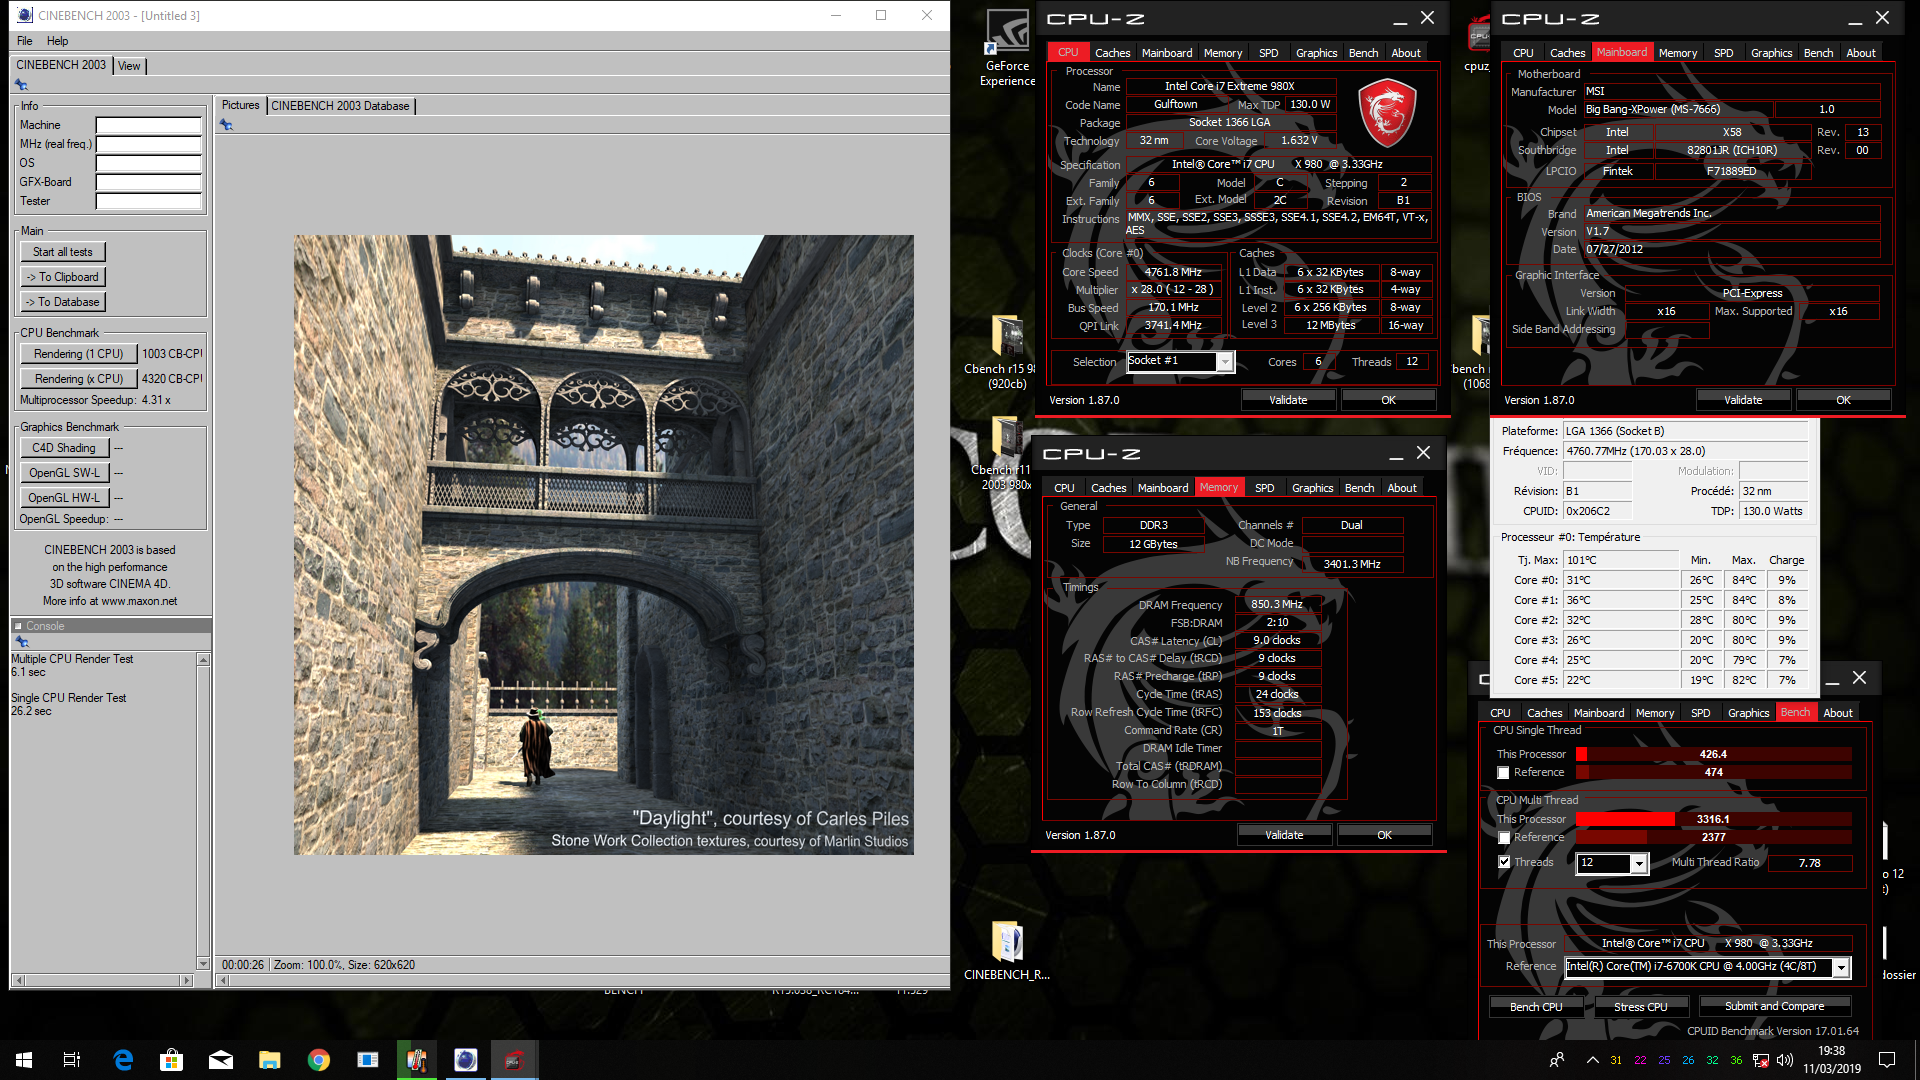The height and width of the screenshot is (1080, 1920).
Task: Open the clock showing 19:38 11/03/2019
Action: click(x=1832, y=1060)
